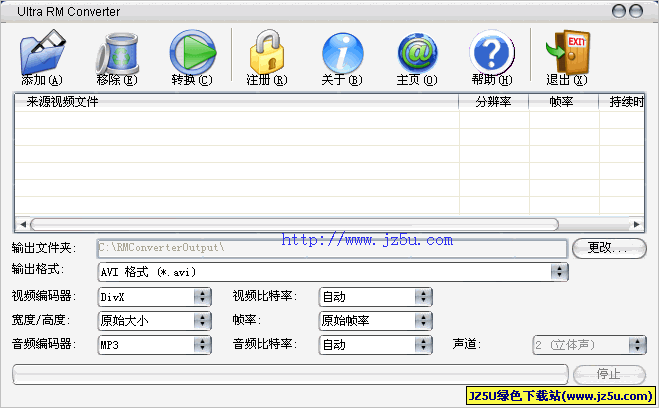Click the 停止 stop button
659x408 pixels.
tap(609, 374)
